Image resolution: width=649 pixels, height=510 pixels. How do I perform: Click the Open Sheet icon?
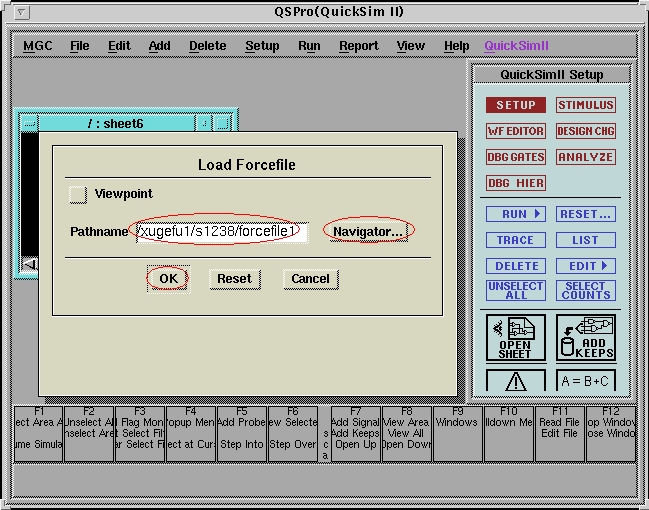(516, 338)
